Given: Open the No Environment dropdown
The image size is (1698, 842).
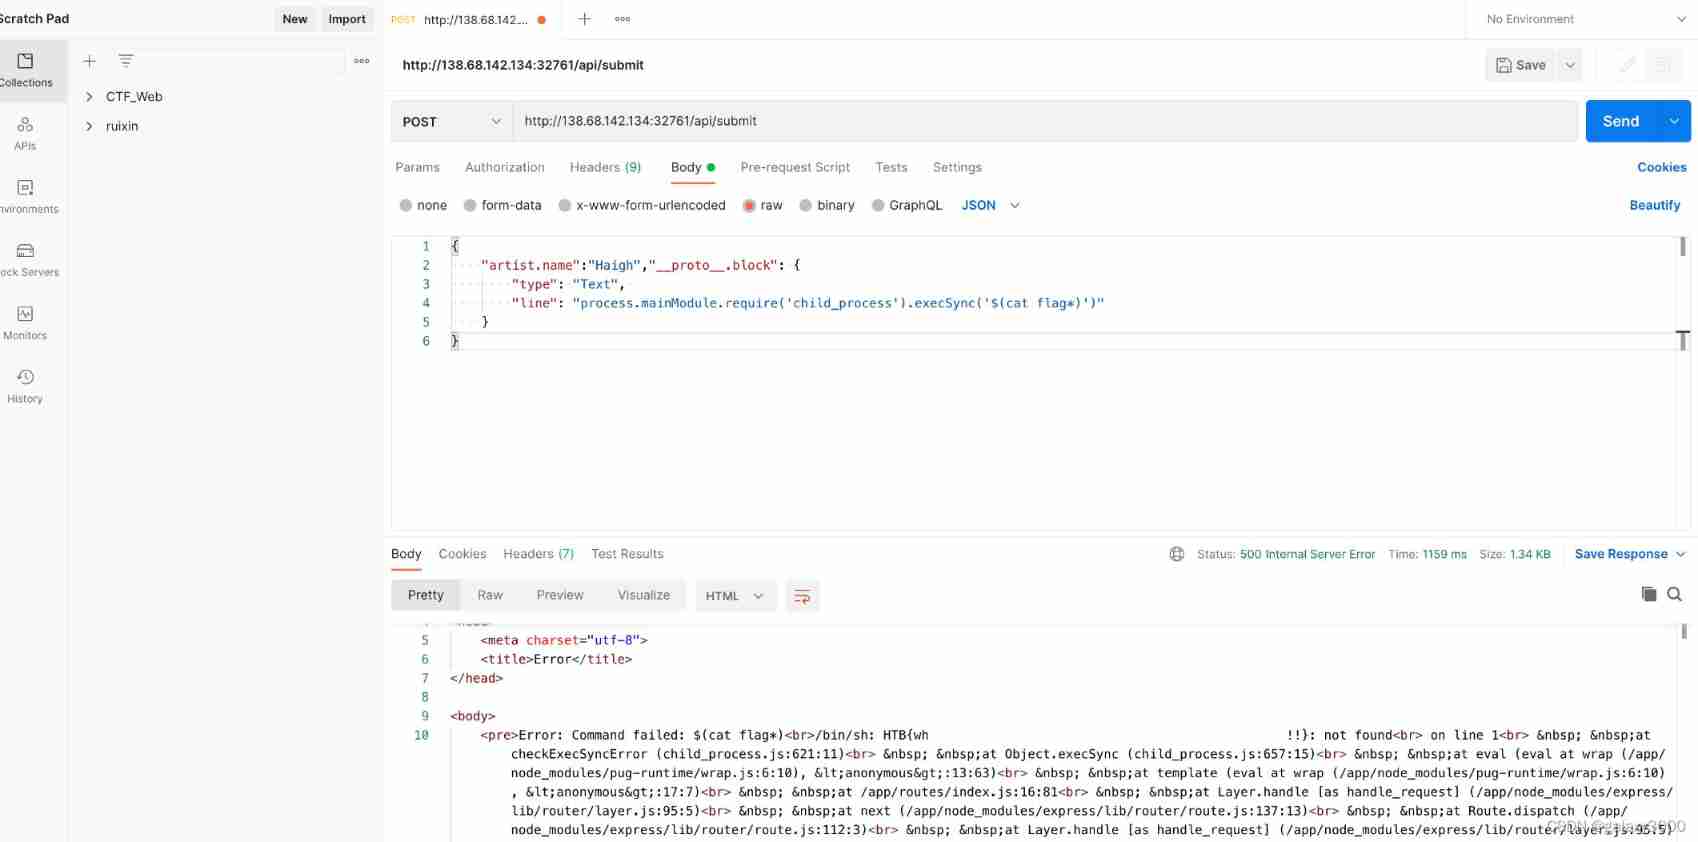Looking at the screenshot, I should pos(1585,19).
